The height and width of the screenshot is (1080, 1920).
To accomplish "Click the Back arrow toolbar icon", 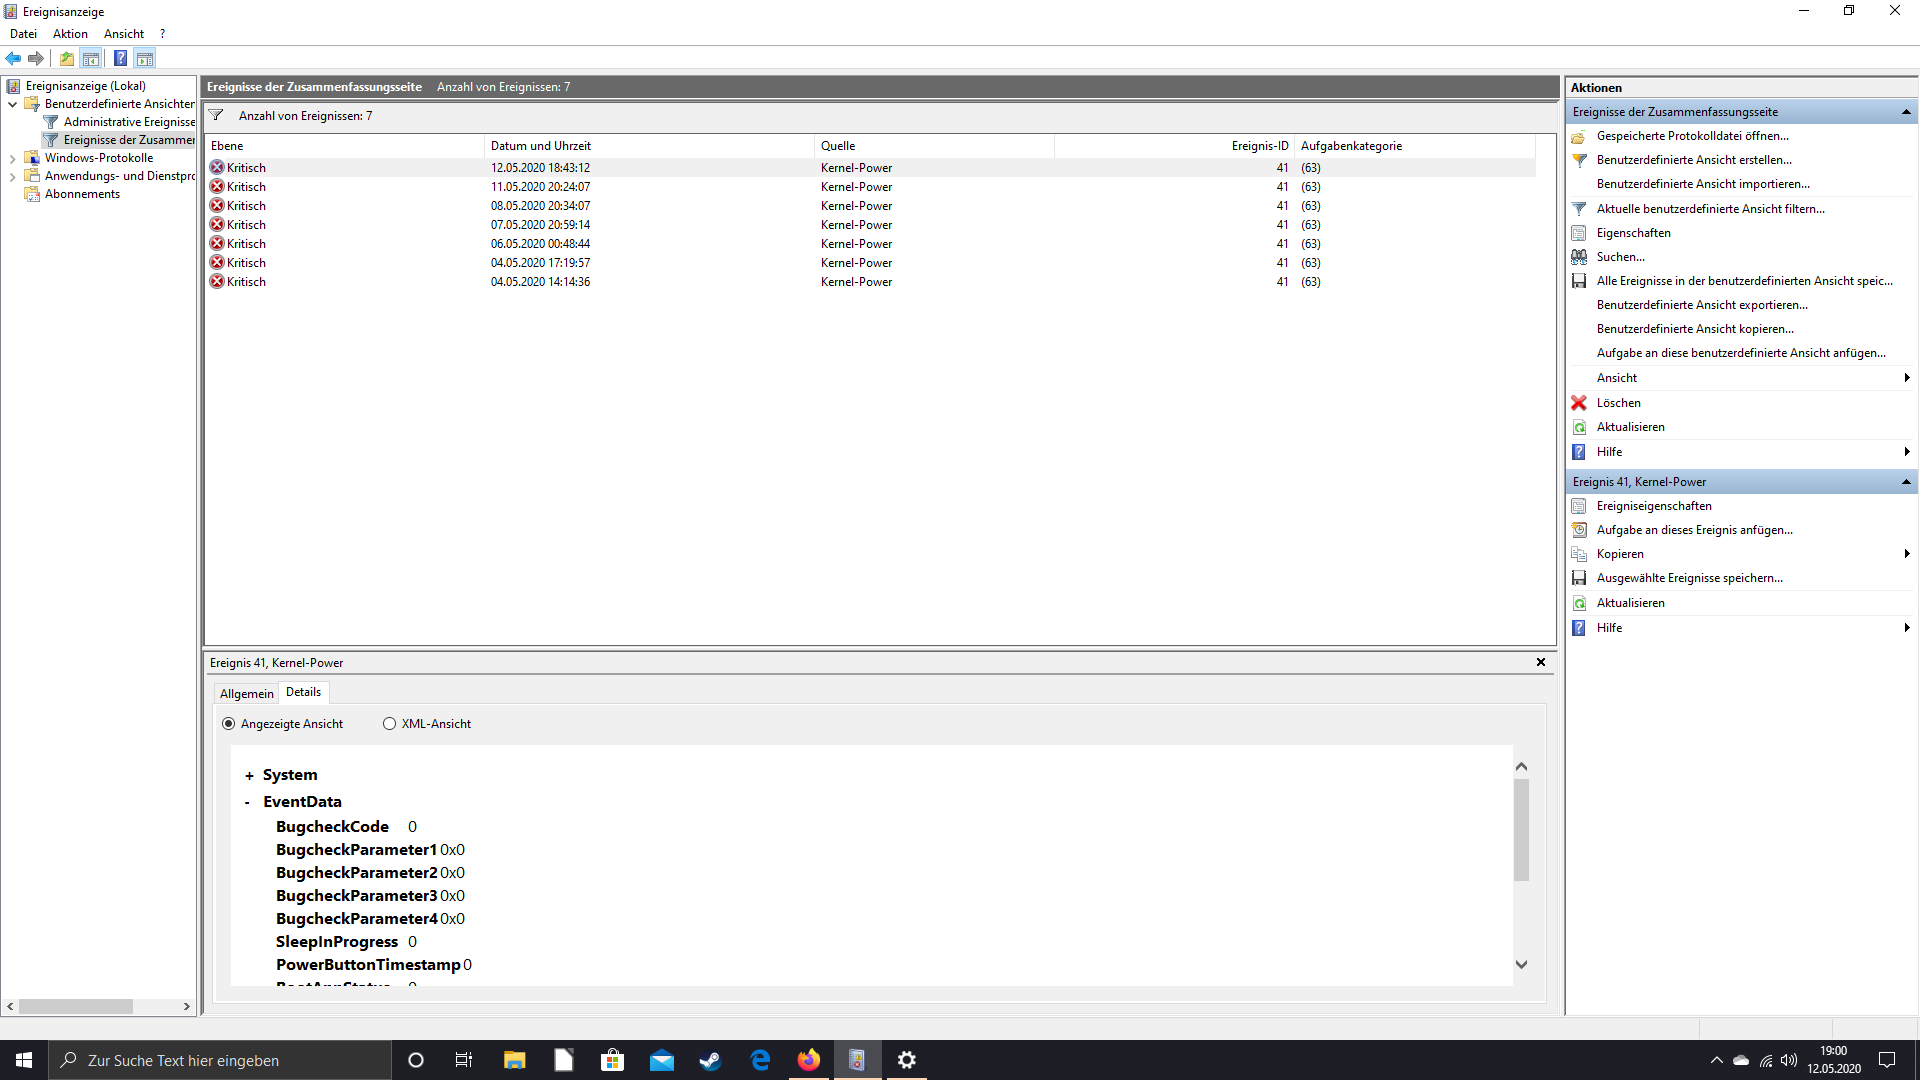I will point(13,58).
